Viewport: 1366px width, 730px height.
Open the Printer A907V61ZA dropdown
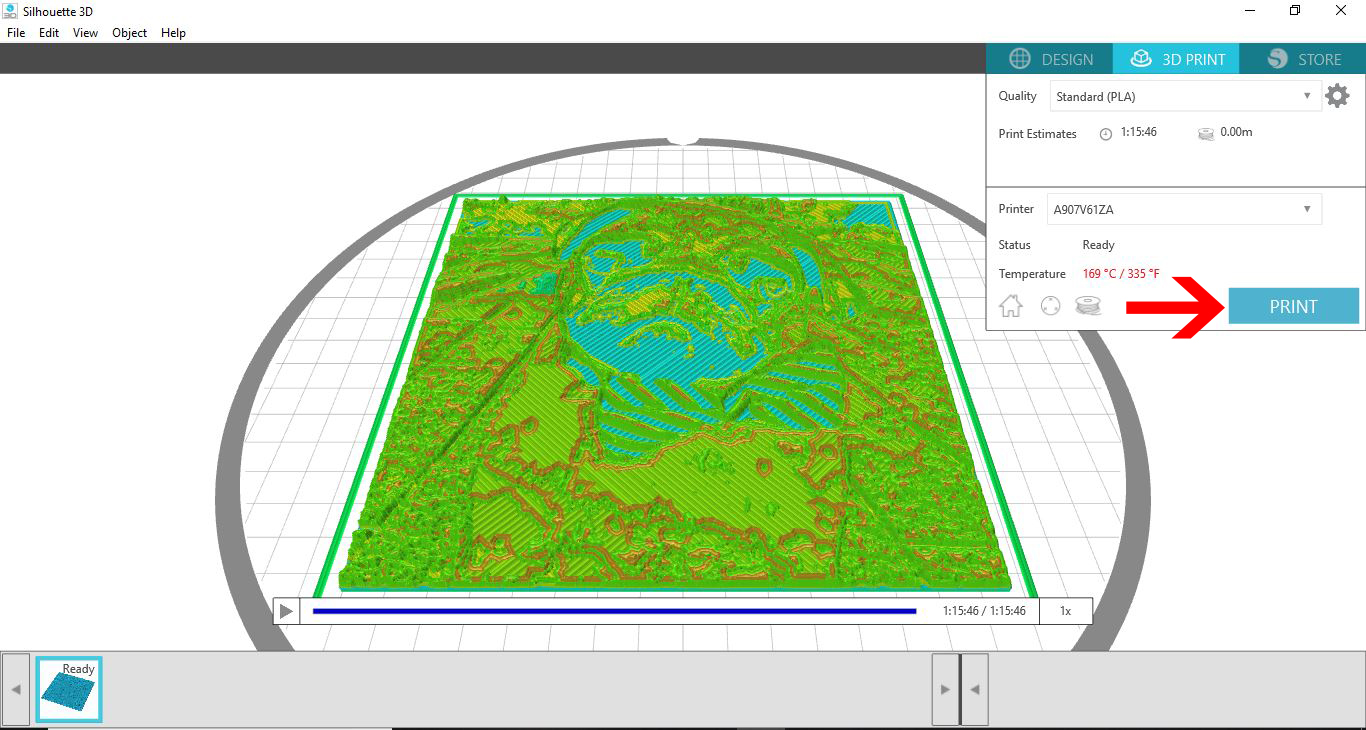(x=1185, y=209)
